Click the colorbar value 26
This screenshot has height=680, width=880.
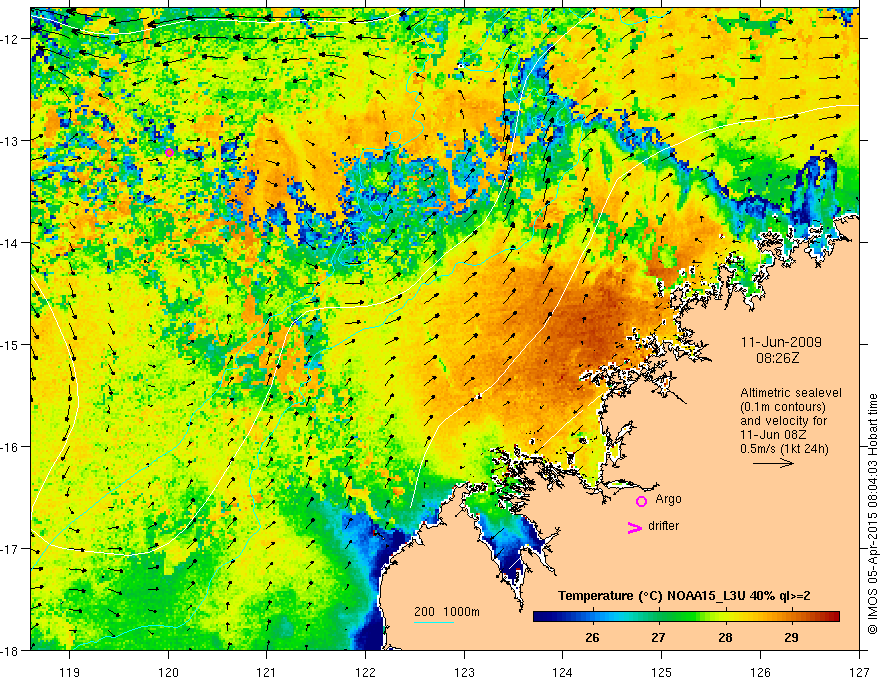pyautogui.click(x=592, y=637)
